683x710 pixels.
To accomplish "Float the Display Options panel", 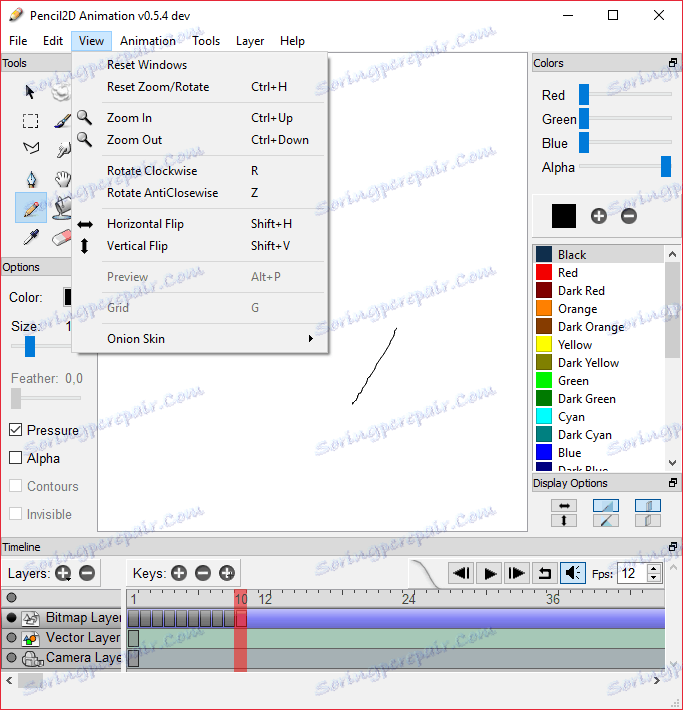I will 673,483.
